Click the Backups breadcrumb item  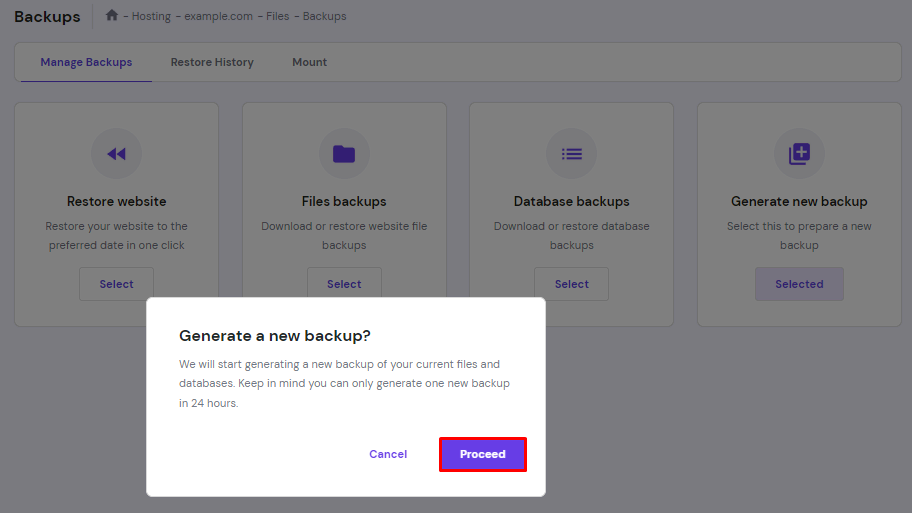tap(325, 17)
